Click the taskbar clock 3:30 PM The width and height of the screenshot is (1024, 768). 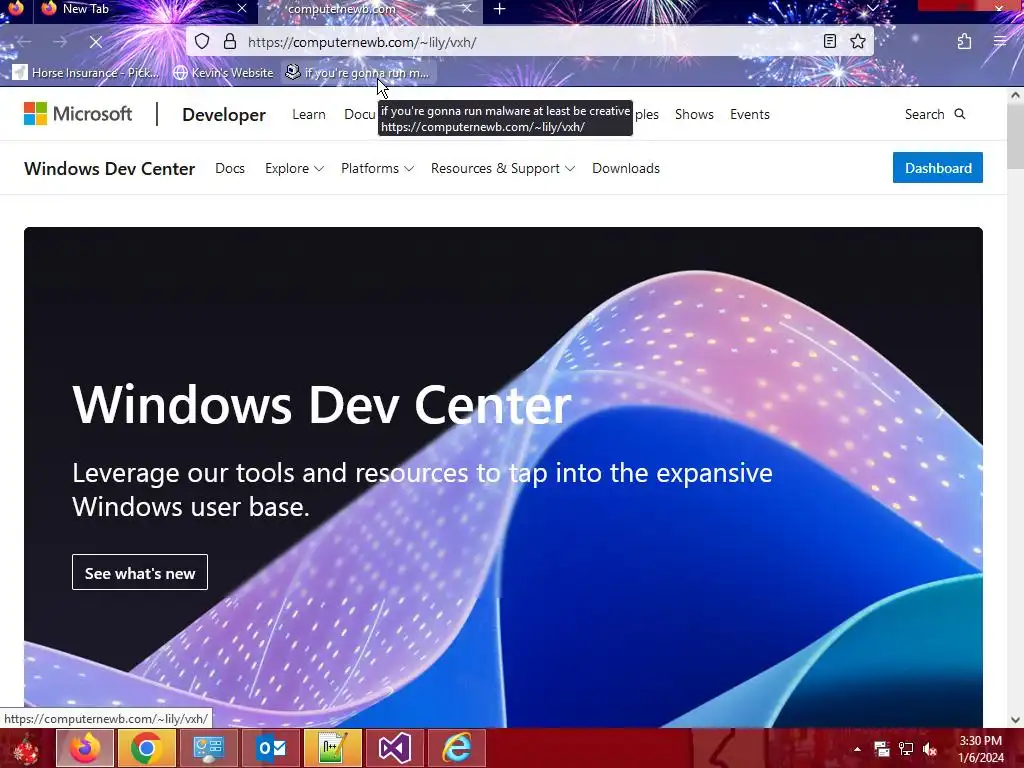(x=981, y=749)
